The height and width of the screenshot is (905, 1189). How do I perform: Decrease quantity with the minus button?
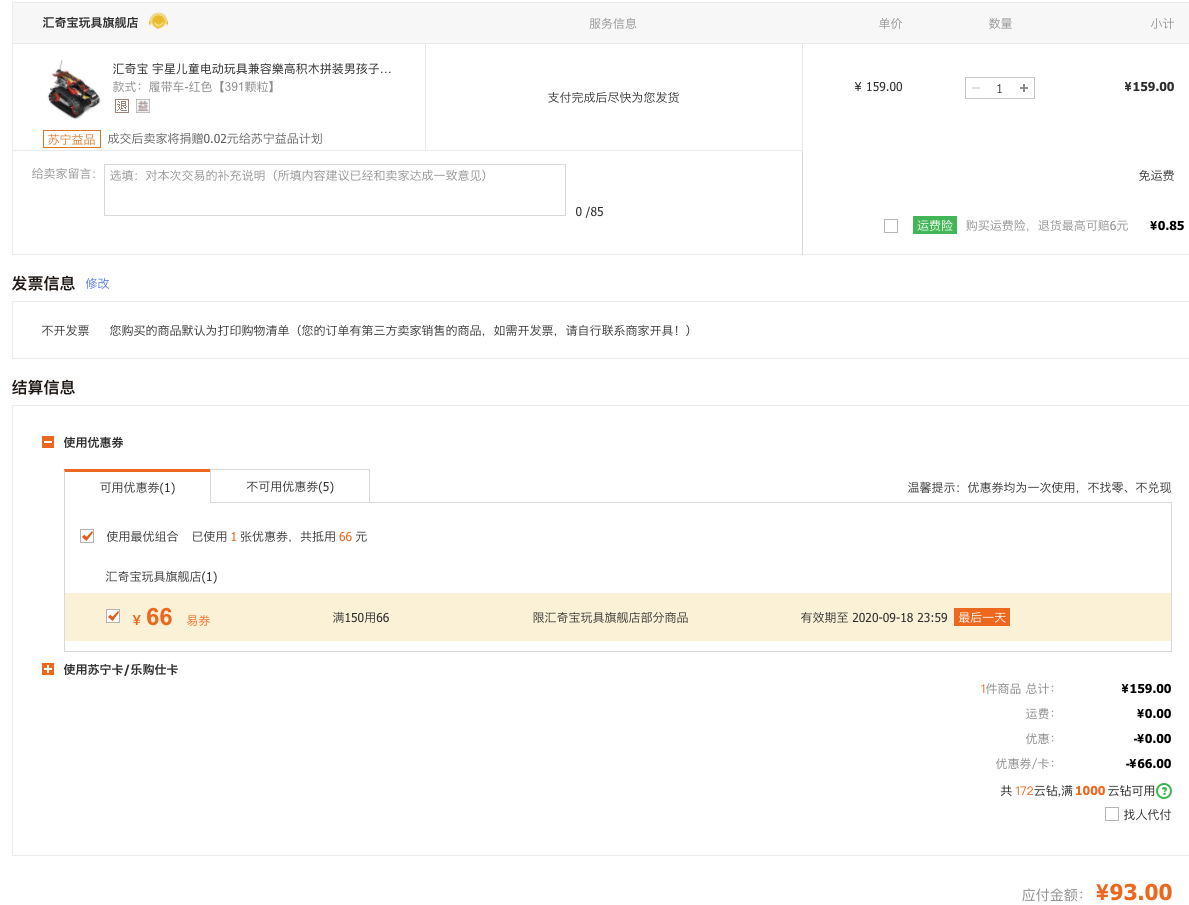(976, 88)
